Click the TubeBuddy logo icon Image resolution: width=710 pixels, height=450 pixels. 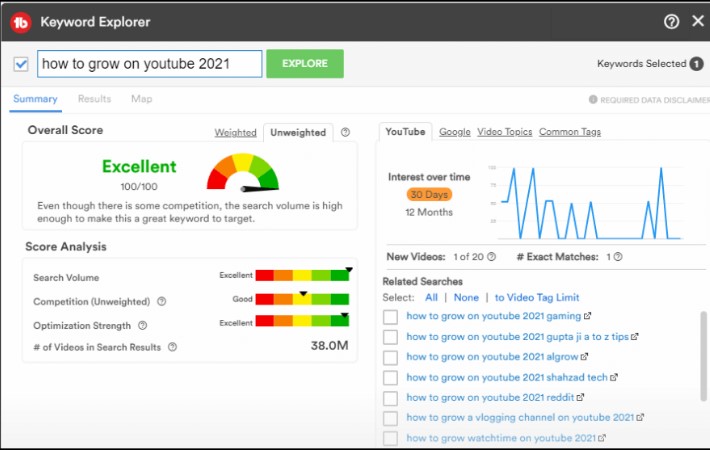(x=20, y=22)
